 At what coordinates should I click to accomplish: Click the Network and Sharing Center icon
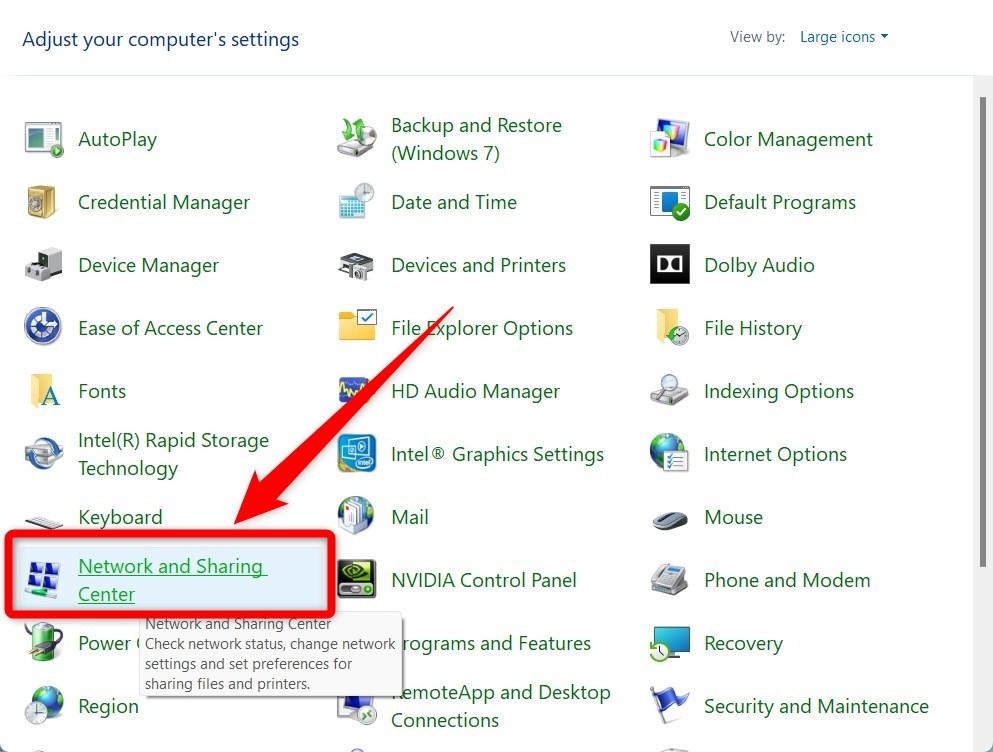43,580
